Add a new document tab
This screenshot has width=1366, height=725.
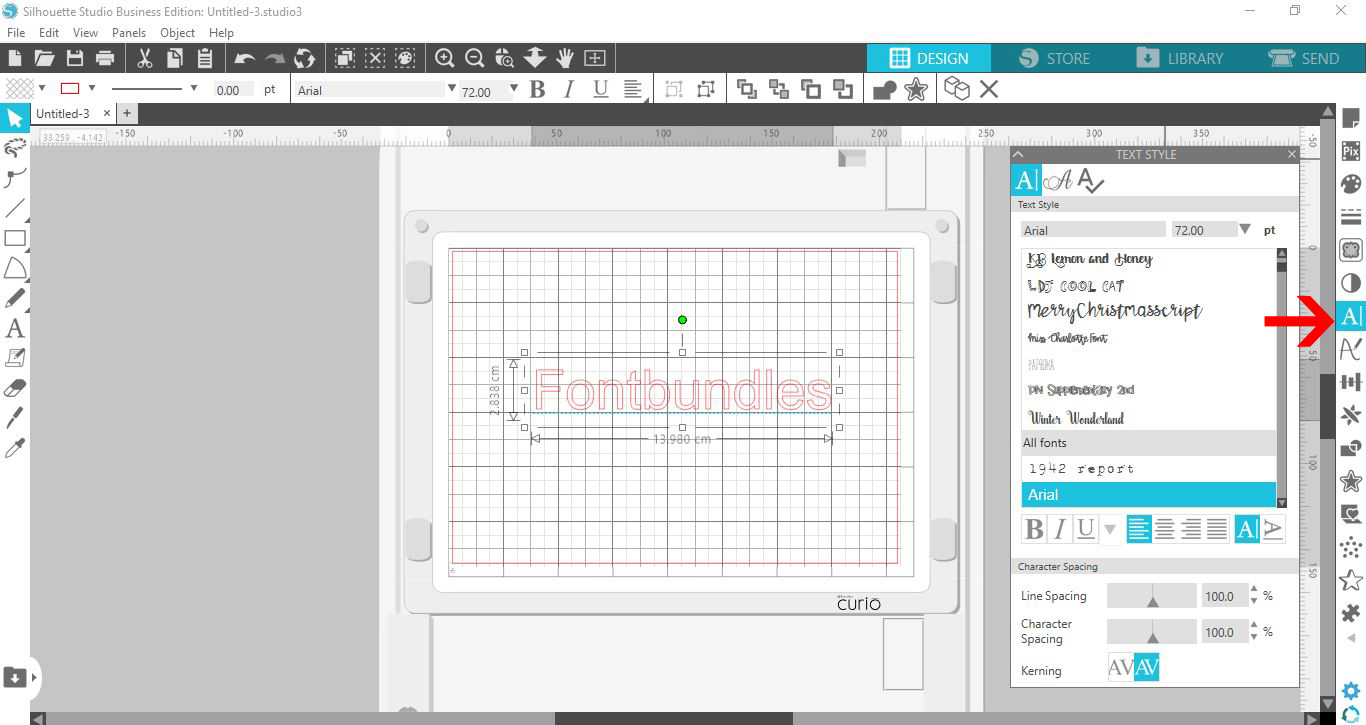pyautogui.click(x=127, y=114)
